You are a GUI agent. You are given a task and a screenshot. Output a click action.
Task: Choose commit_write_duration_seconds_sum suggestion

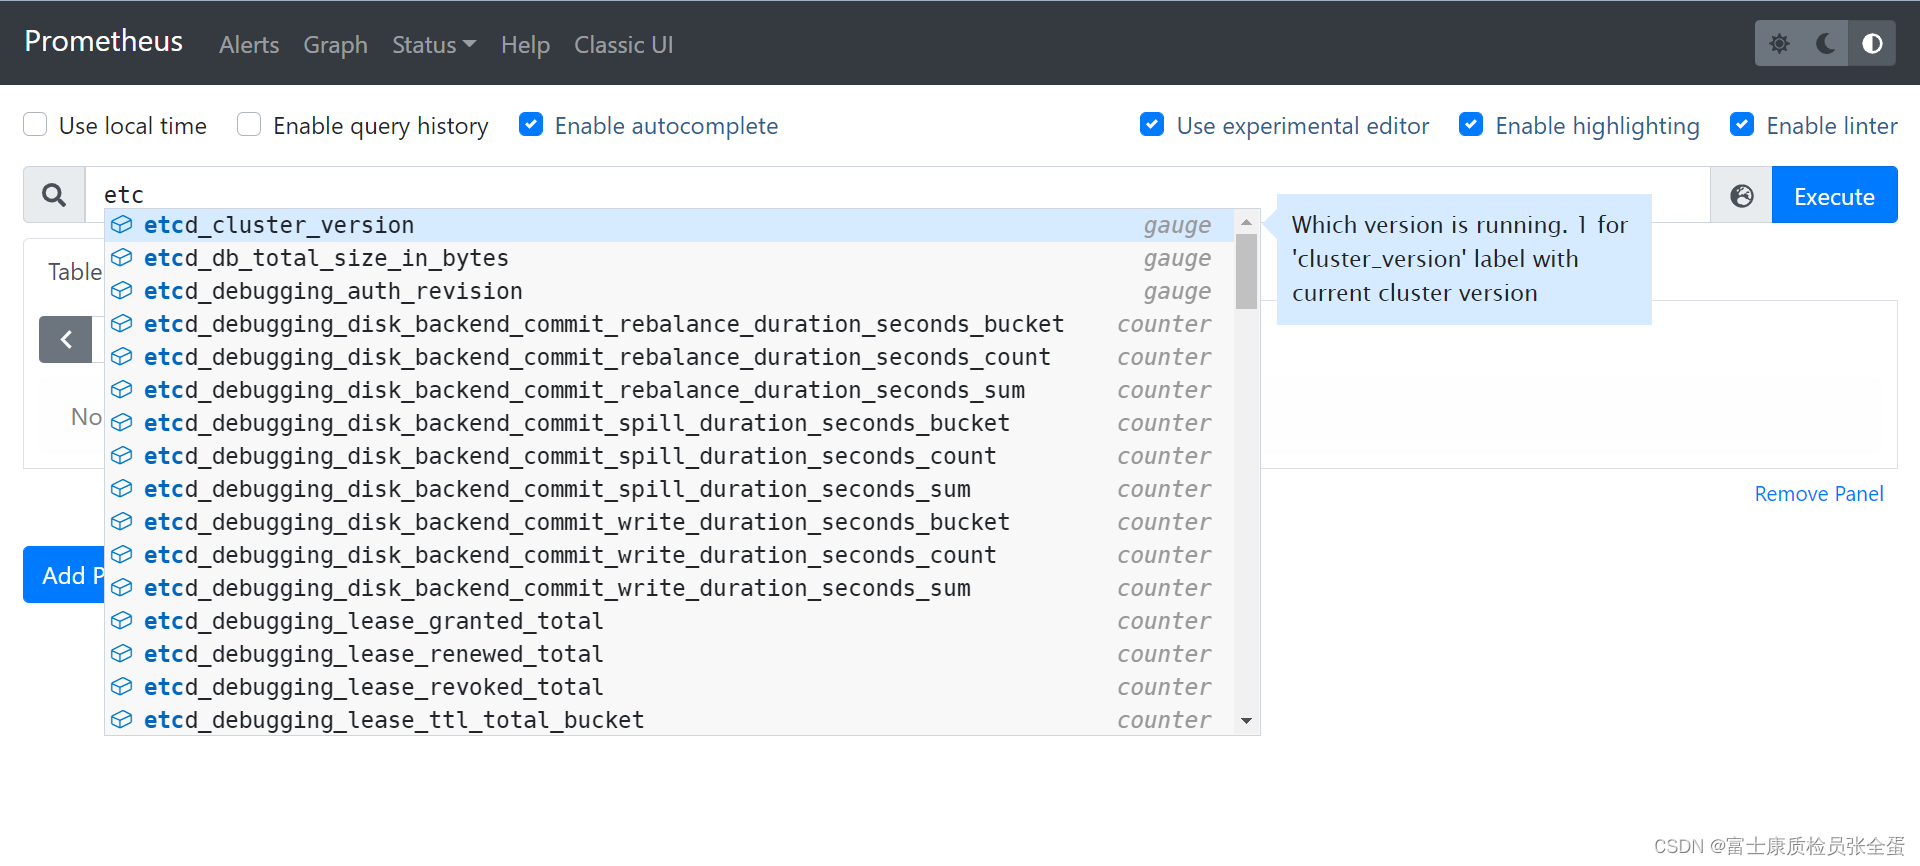(x=669, y=588)
